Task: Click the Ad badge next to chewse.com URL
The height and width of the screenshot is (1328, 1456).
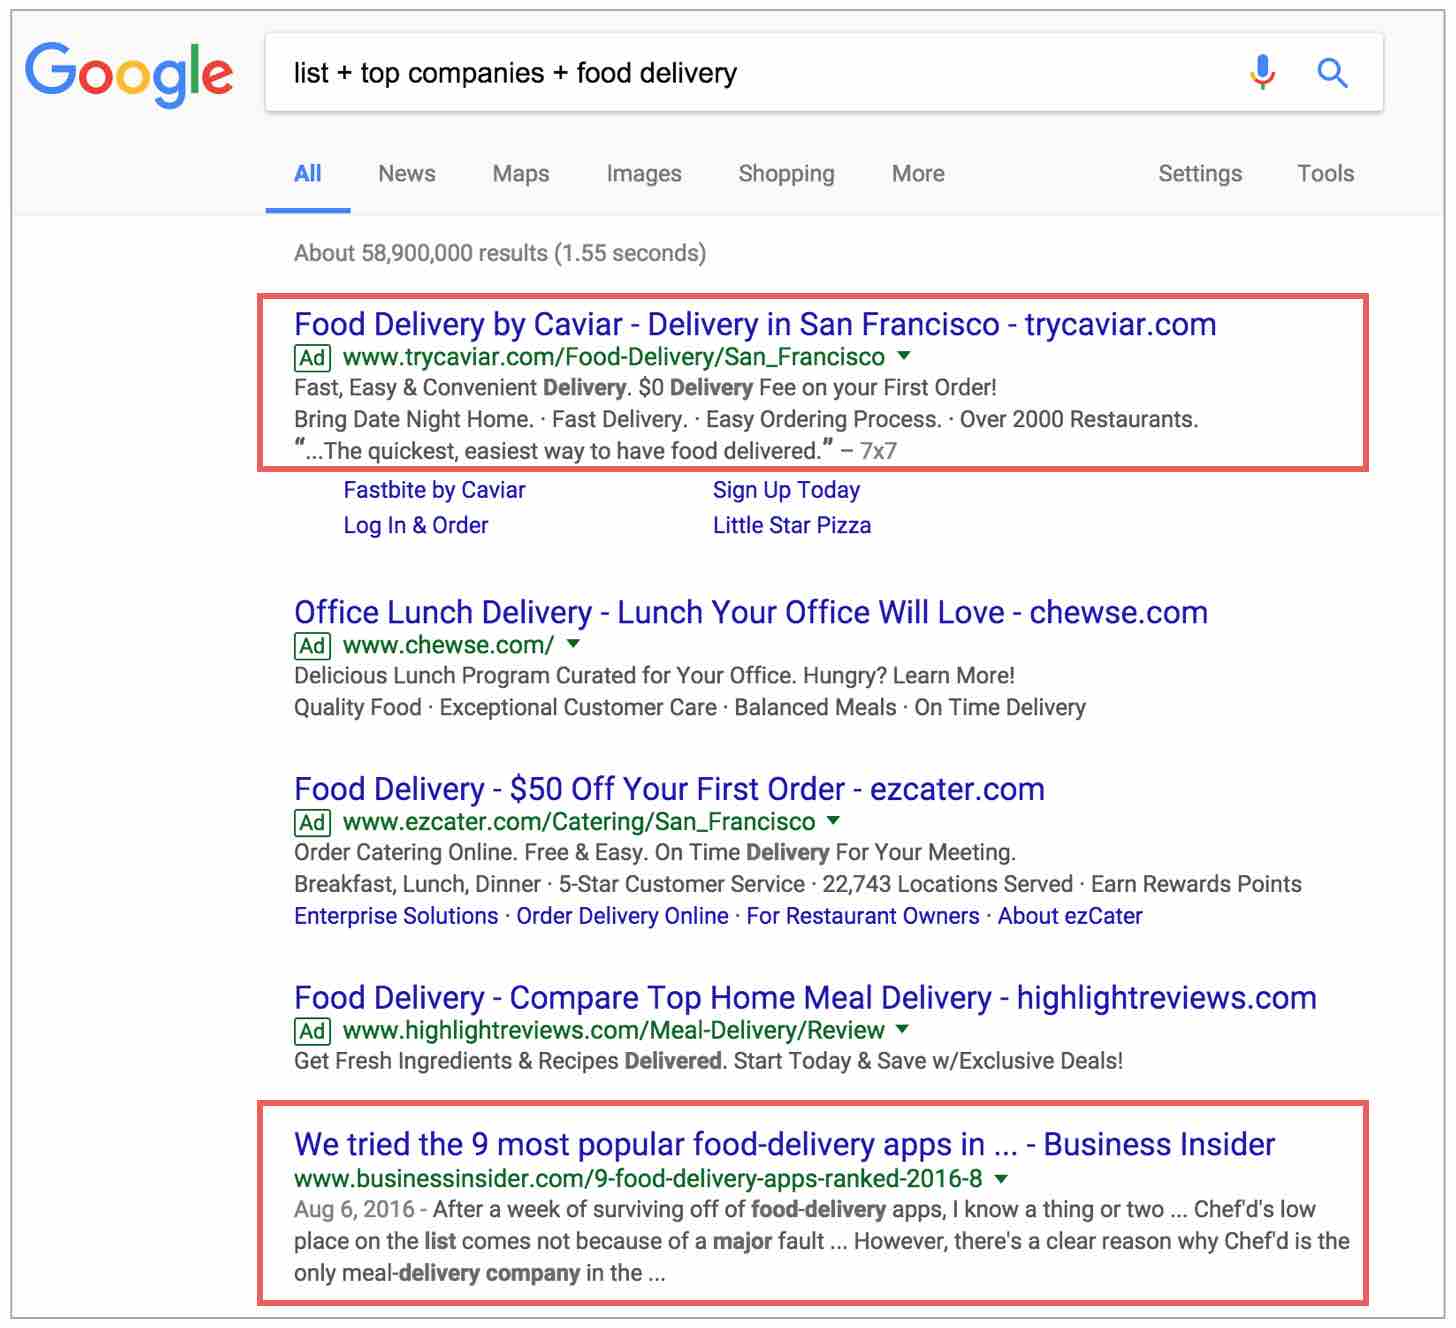Action: [x=312, y=646]
